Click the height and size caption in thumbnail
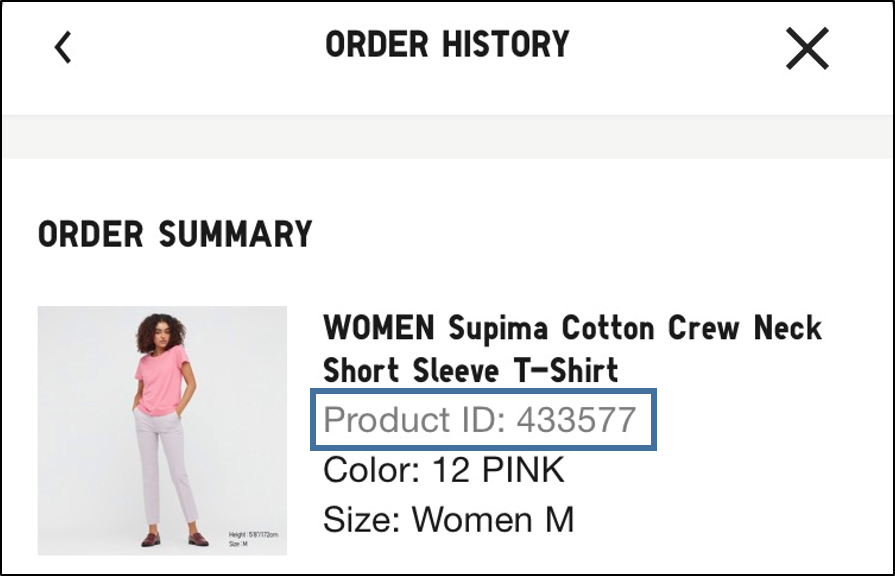The image size is (895, 576). [x=250, y=538]
